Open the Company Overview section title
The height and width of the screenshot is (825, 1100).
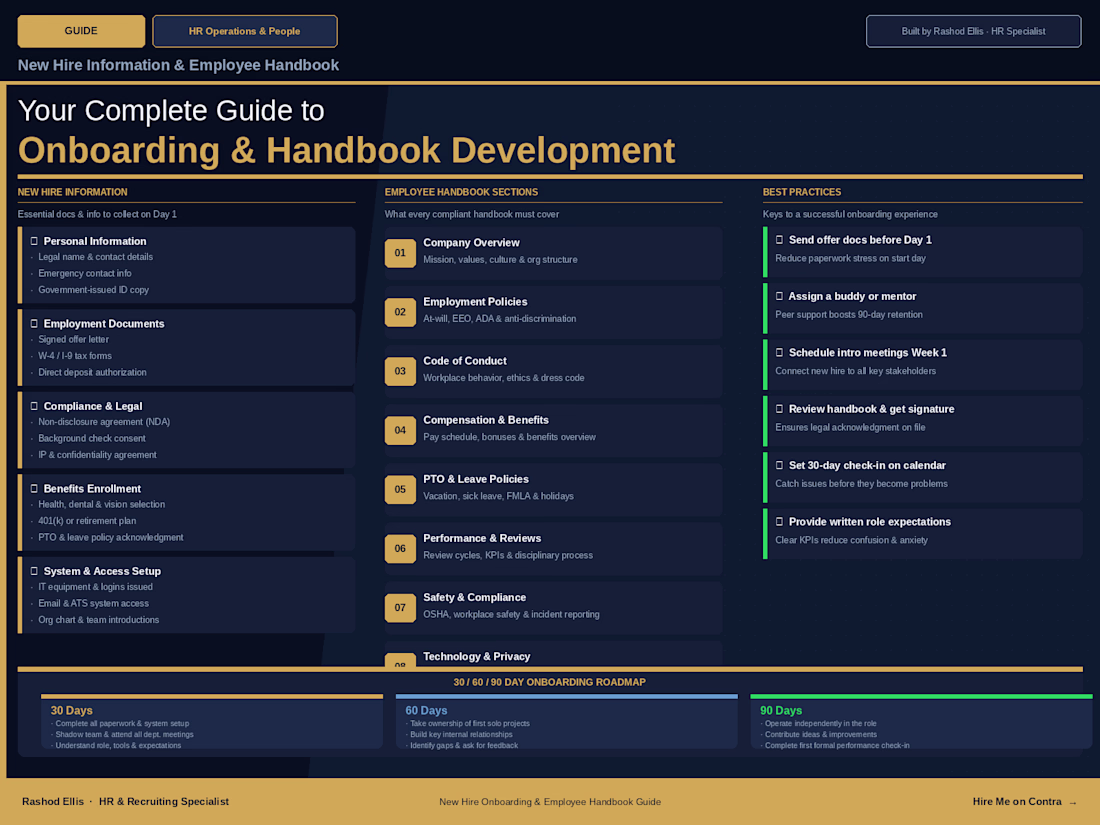tap(471, 243)
